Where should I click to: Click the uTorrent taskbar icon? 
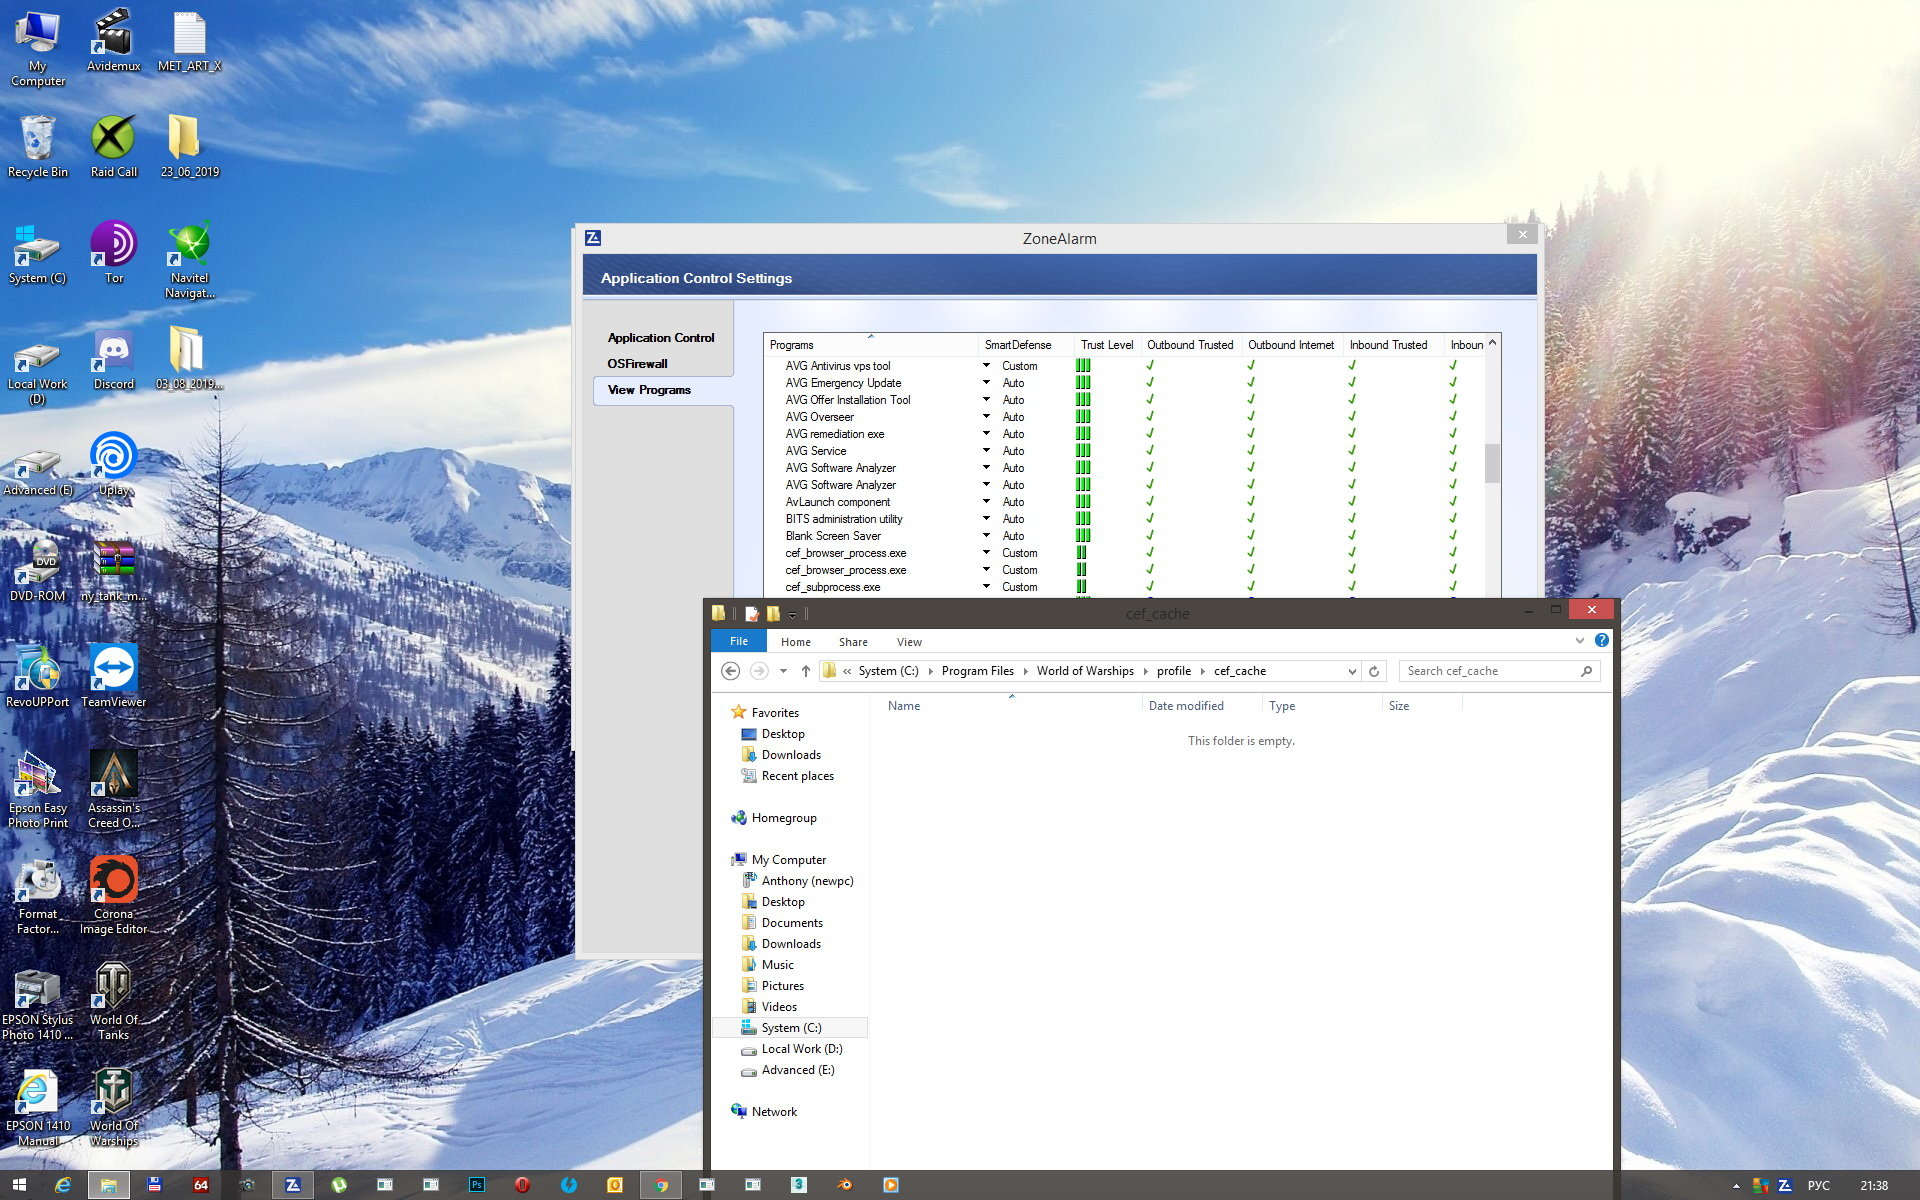pos(339,1185)
